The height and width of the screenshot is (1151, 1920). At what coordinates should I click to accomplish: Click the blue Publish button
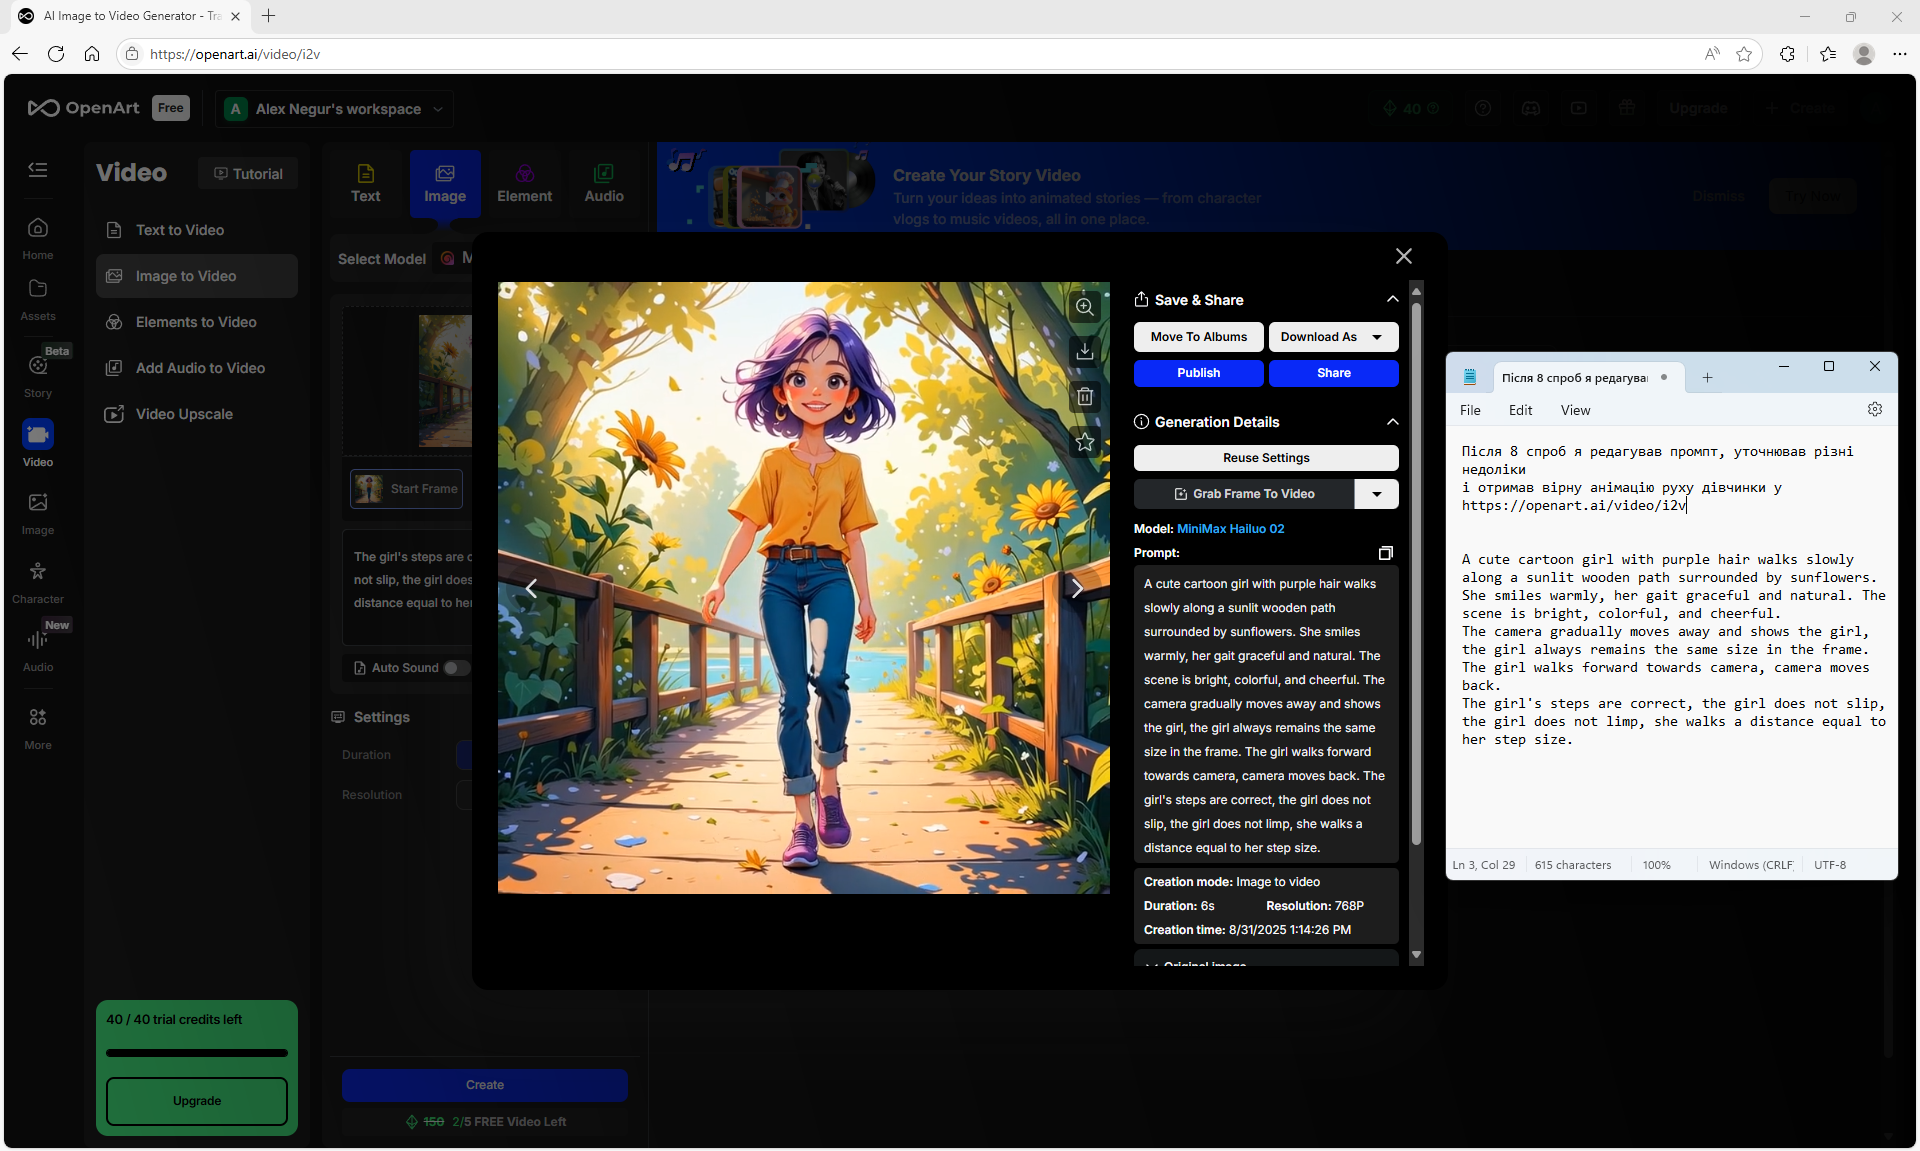(1198, 373)
